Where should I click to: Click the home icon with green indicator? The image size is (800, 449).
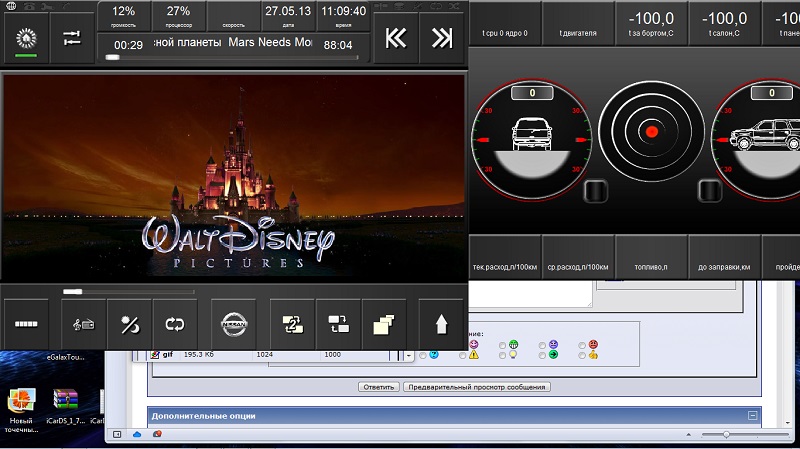[25, 38]
